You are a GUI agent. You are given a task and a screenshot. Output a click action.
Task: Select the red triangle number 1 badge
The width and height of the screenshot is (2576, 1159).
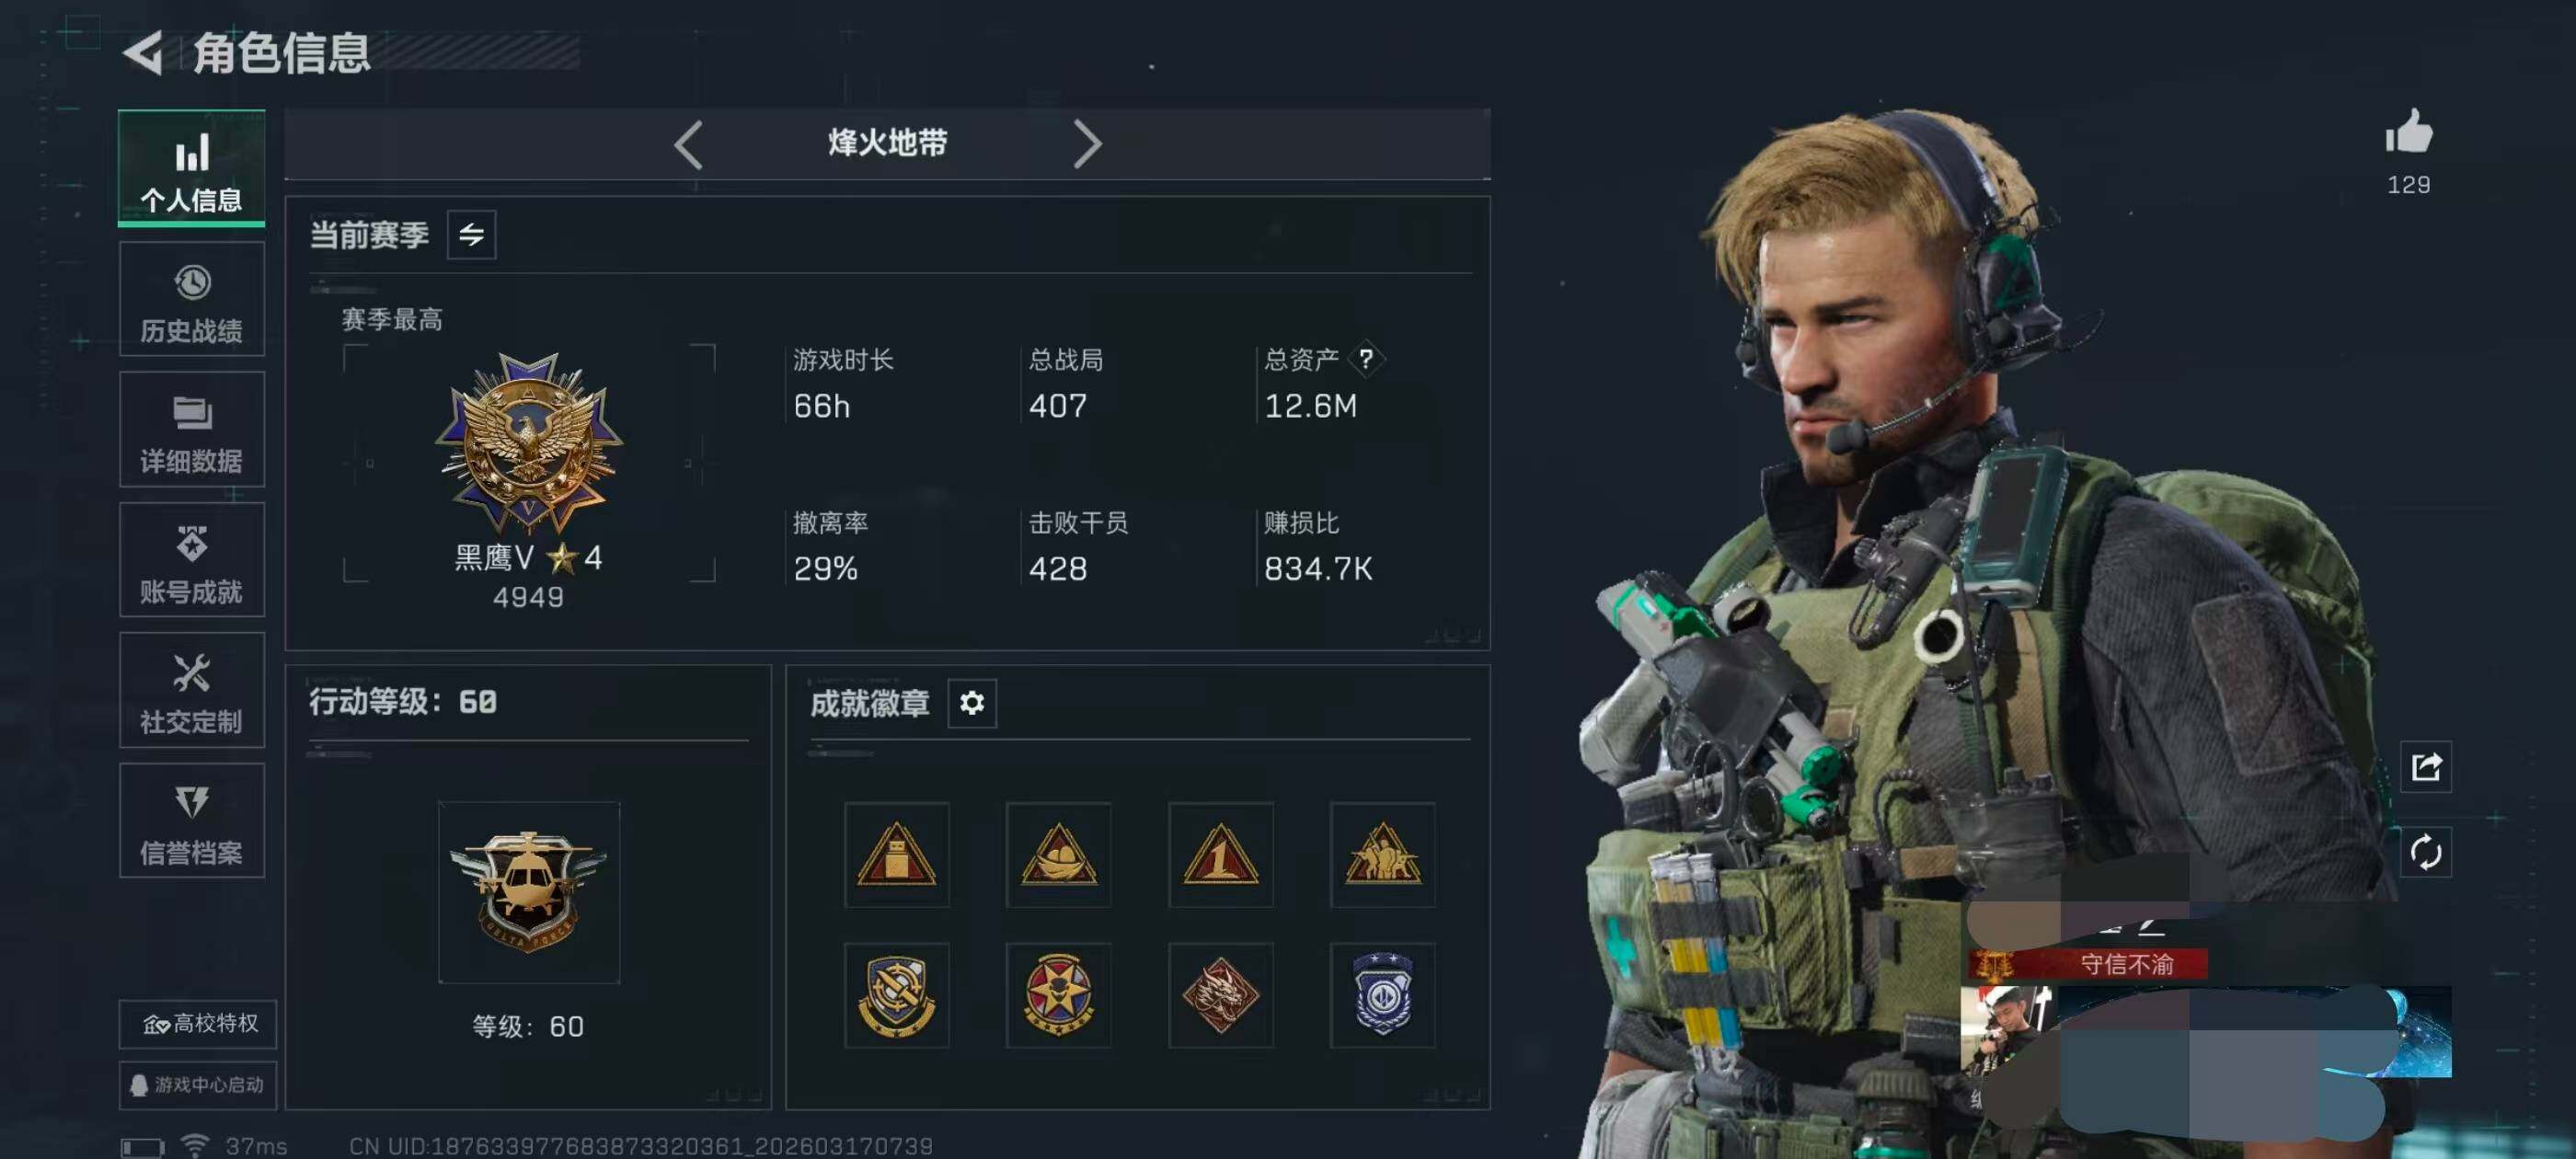pos(1220,855)
